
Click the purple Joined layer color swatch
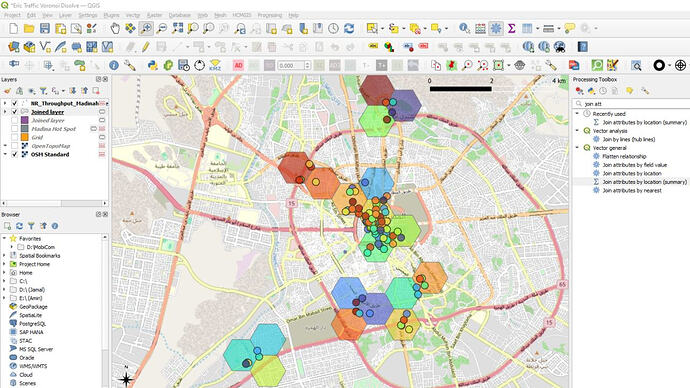click(25, 120)
